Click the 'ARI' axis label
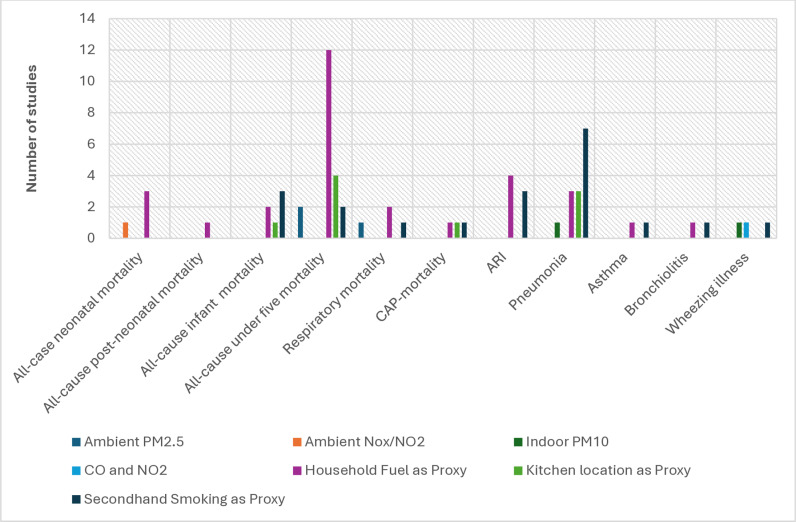This screenshot has width=796, height=522. (497, 263)
